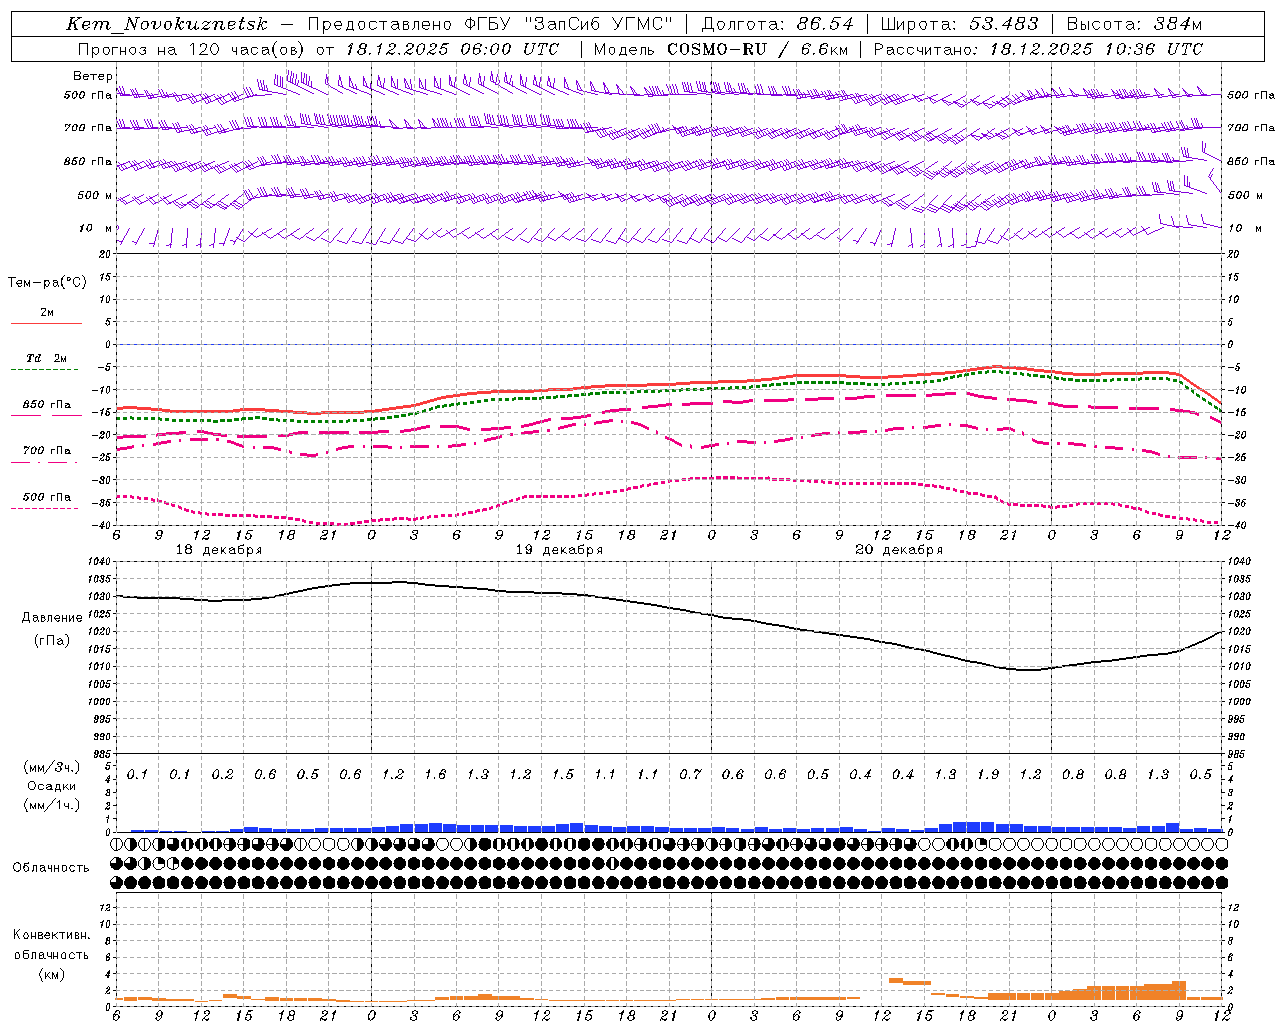Image resolution: width=1280 pixels, height=1024 pixels.
Task: Click 'Прогноз на 120 часа(ов)' header text
Action: [x=193, y=49]
